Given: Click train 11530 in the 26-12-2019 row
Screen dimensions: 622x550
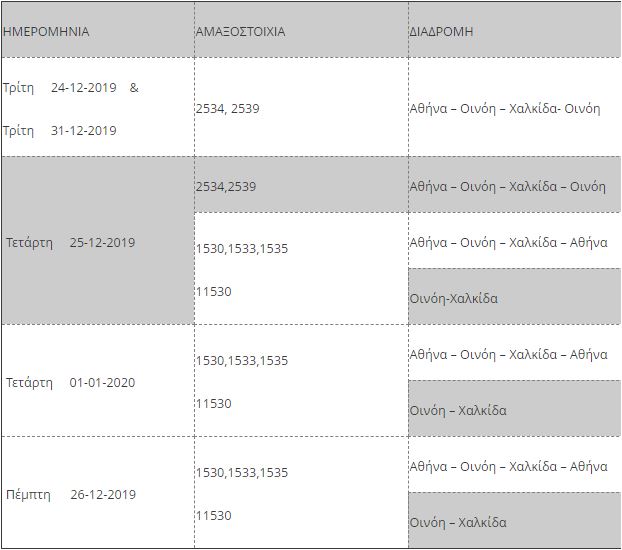Looking at the screenshot, I should (x=213, y=515).
